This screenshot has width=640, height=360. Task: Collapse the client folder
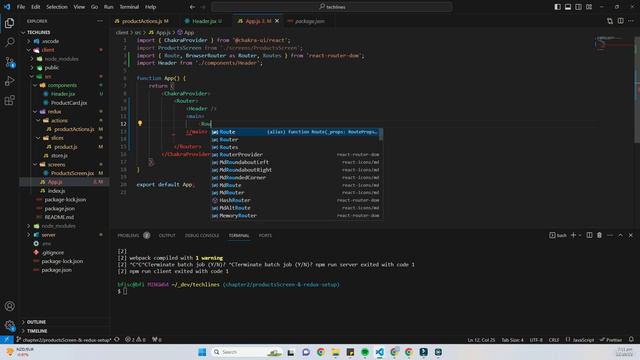pyautogui.click(x=29, y=50)
